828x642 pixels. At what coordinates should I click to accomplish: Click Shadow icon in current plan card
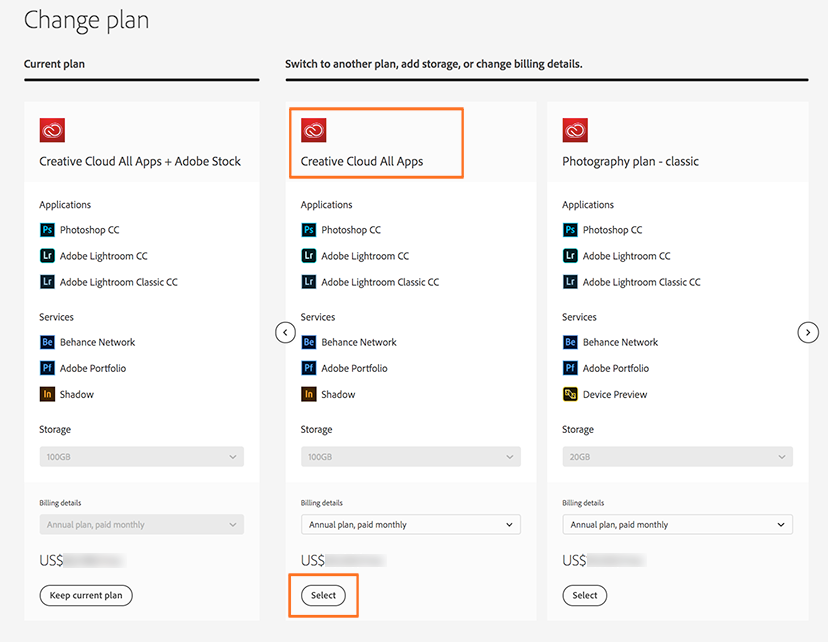(48, 394)
